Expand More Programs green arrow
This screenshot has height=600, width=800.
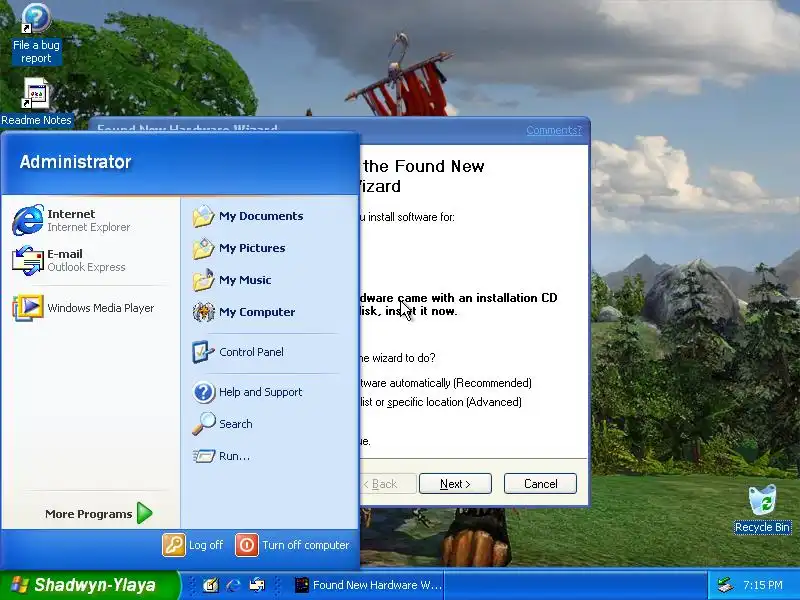(145, 513)
